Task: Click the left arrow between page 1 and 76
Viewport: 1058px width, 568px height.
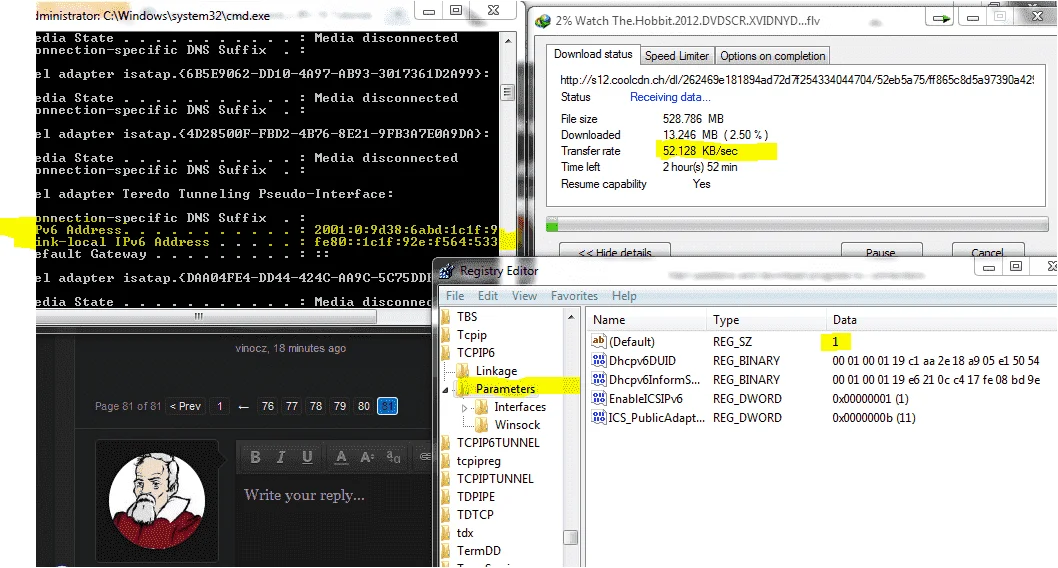Action: point(244,407)
